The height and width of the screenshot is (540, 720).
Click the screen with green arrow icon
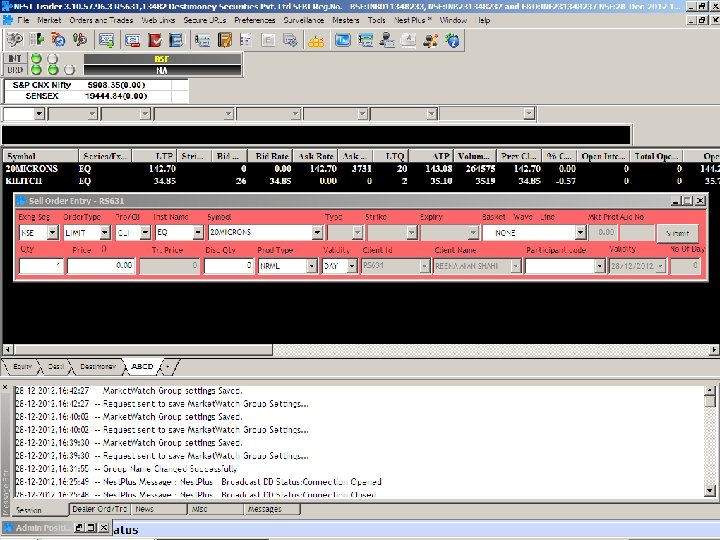[107, 40]
